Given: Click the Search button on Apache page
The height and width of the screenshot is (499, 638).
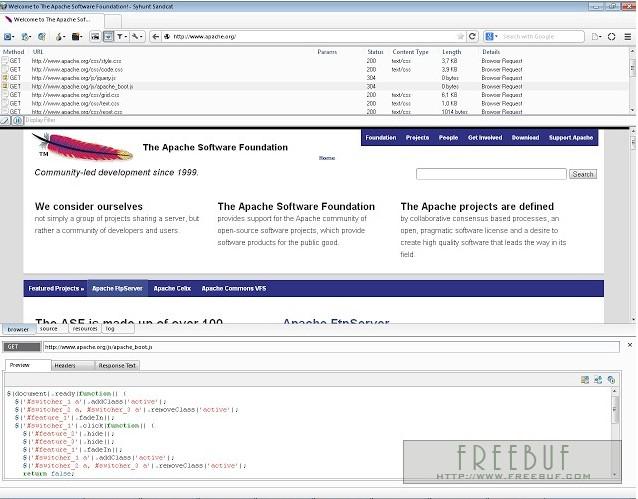Looking at the screenshot, I should pyautogui.click(x=583, y=174).
